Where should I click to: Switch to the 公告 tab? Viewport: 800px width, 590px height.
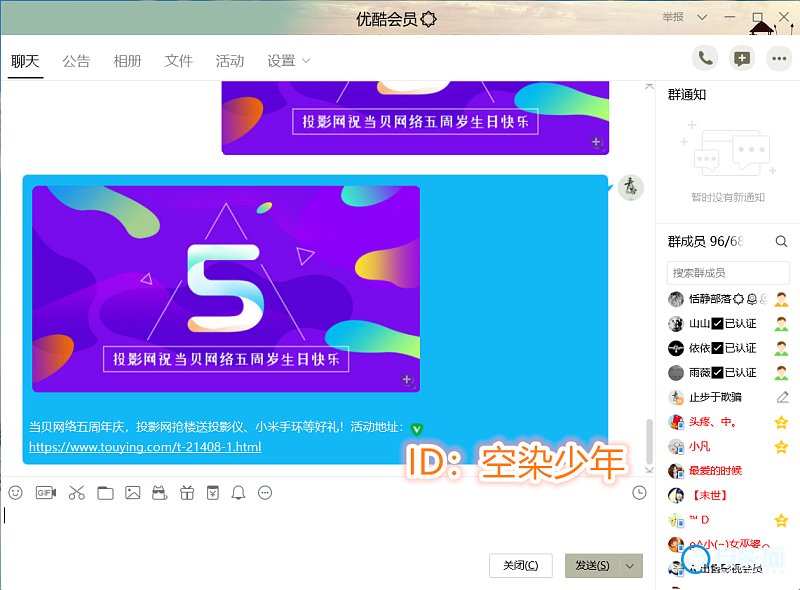coord(76,61)
